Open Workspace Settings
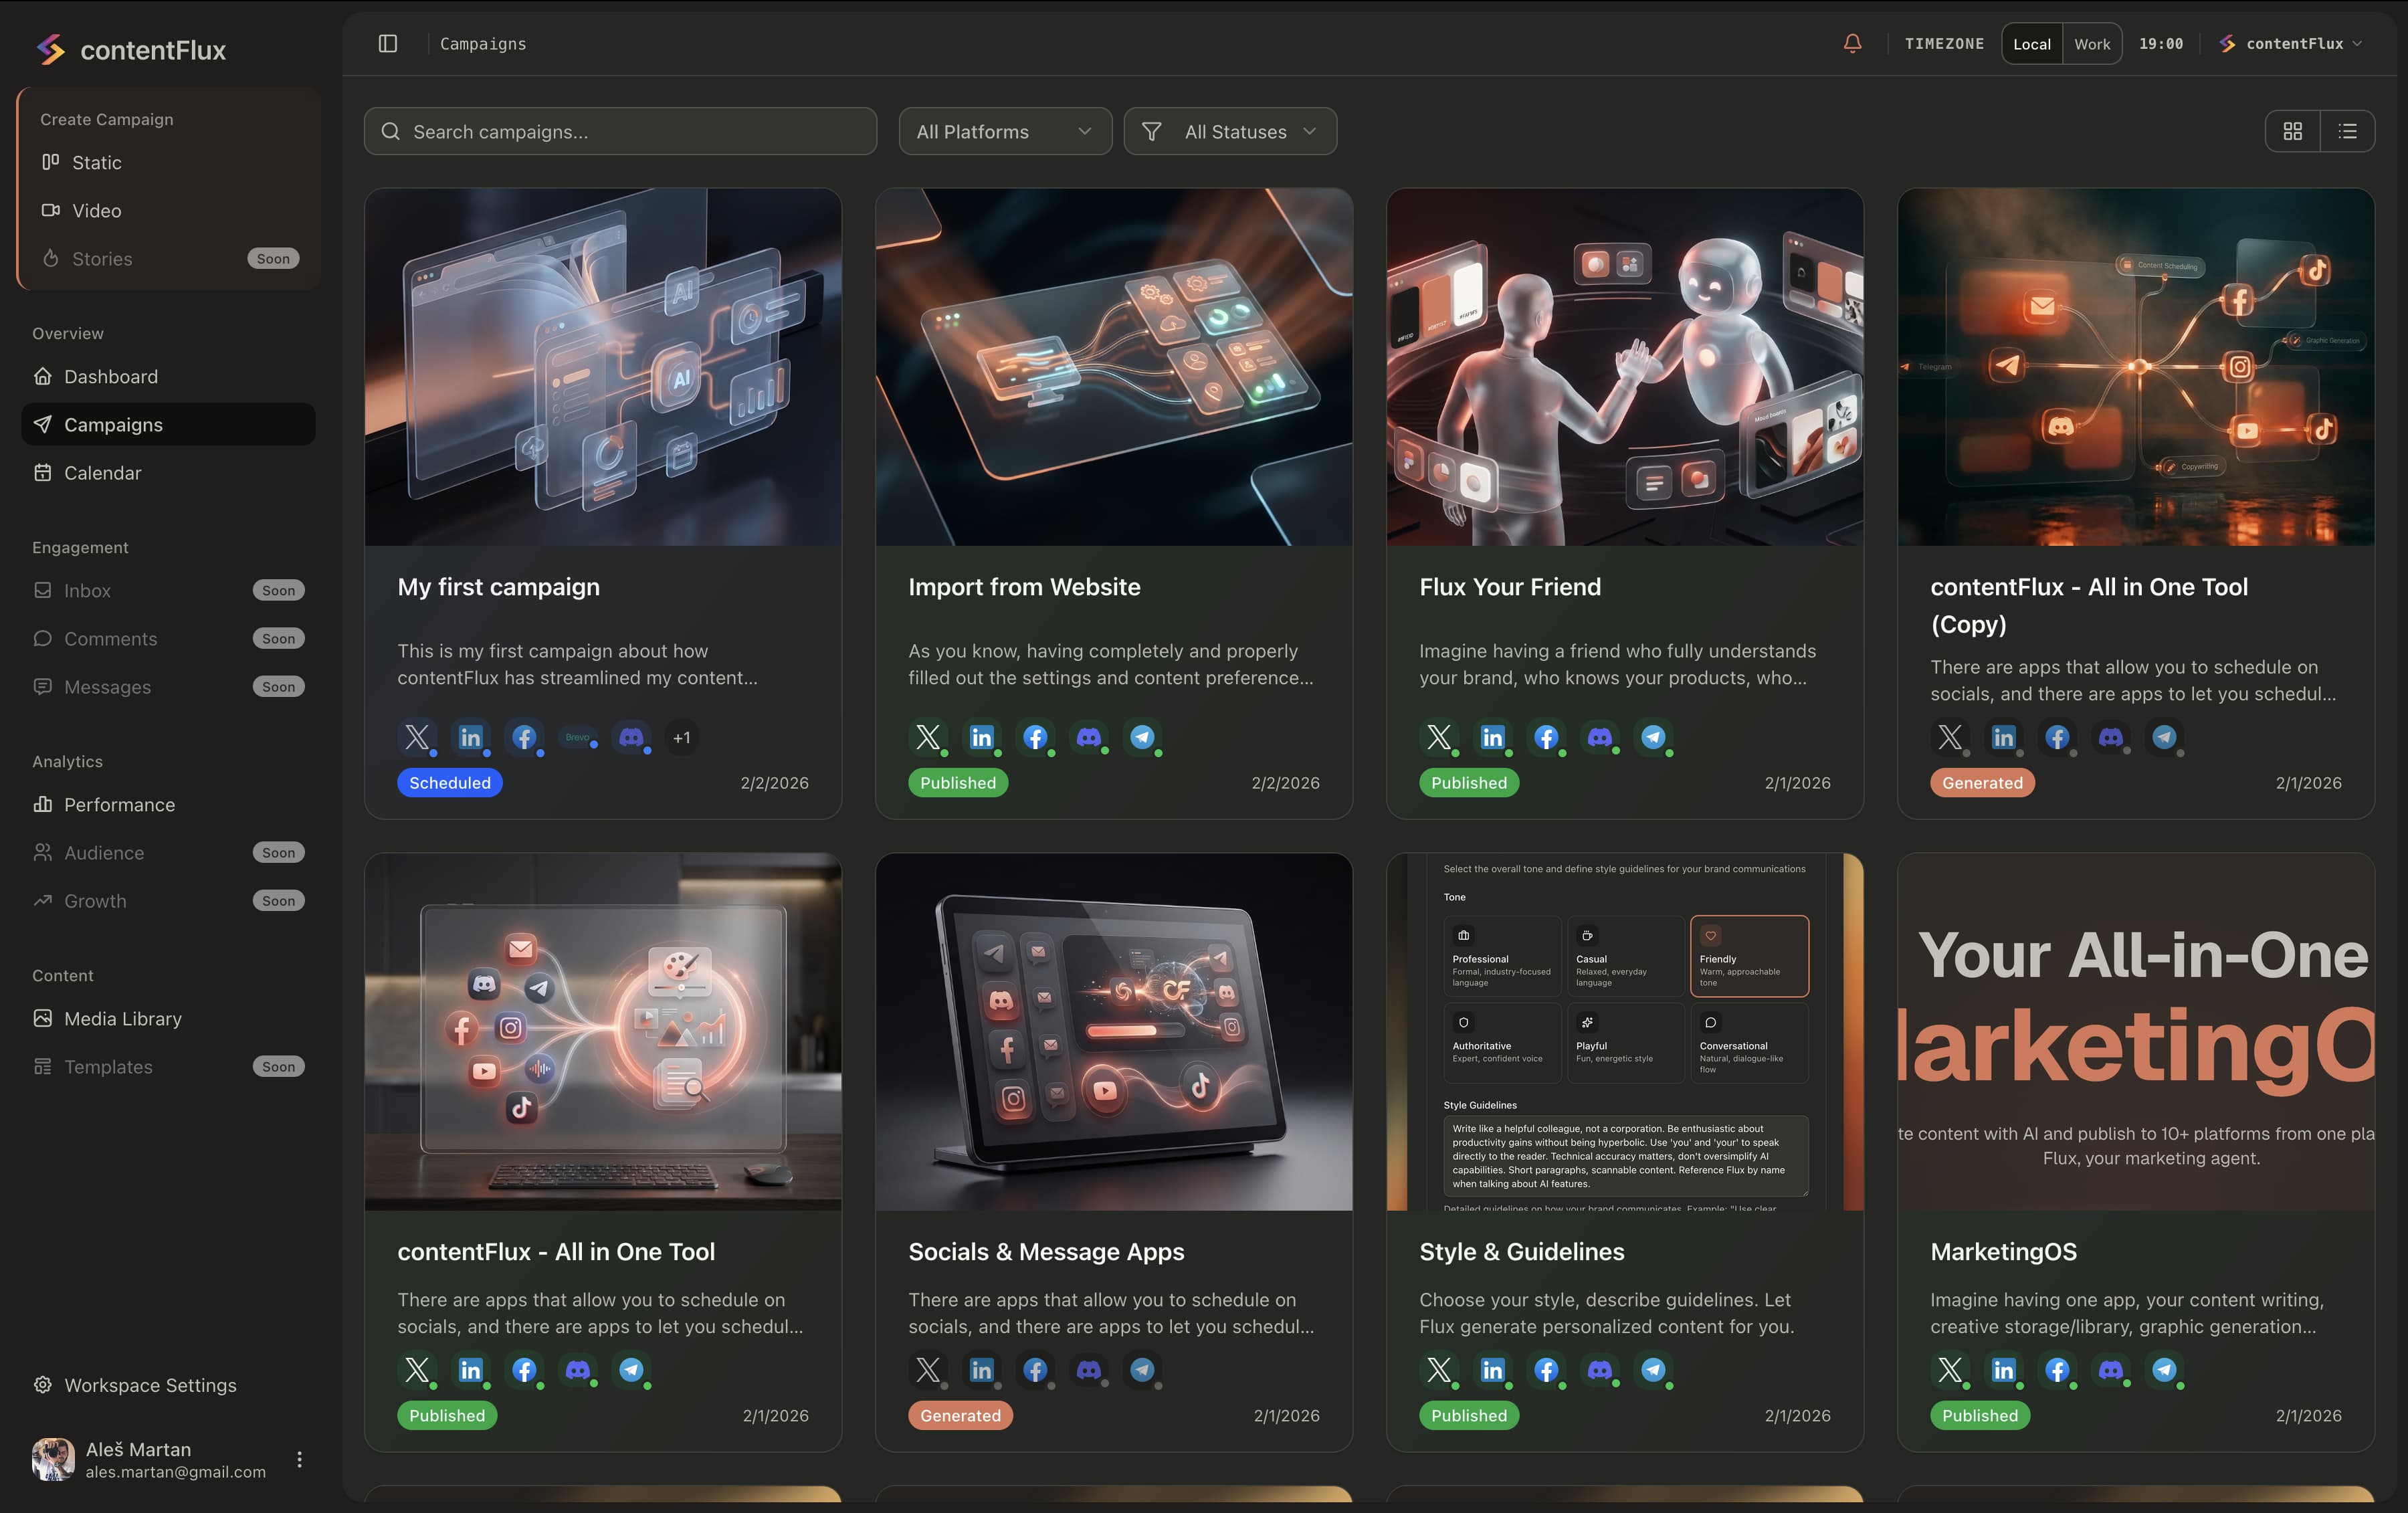 (149, 1385)
